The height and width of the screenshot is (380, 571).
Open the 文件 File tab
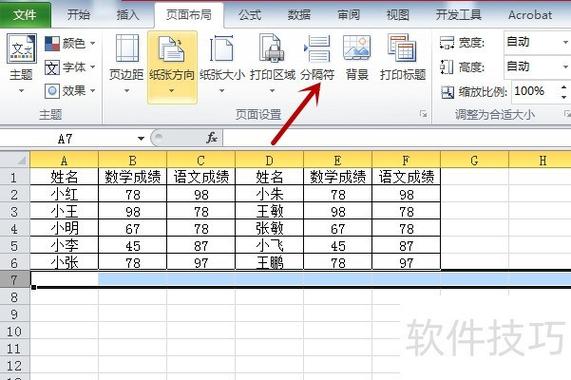25,15
